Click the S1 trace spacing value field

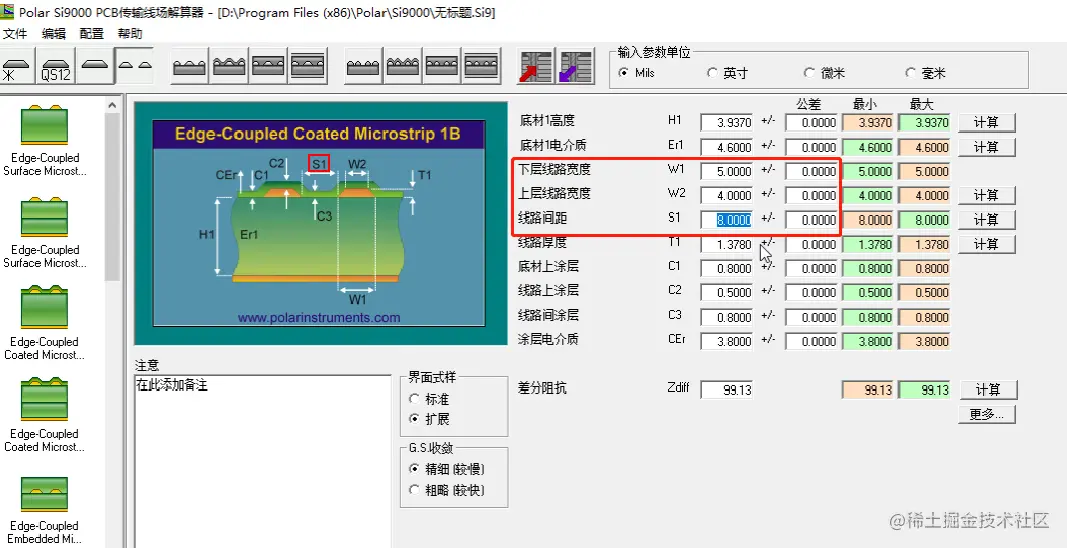(727, 220)
